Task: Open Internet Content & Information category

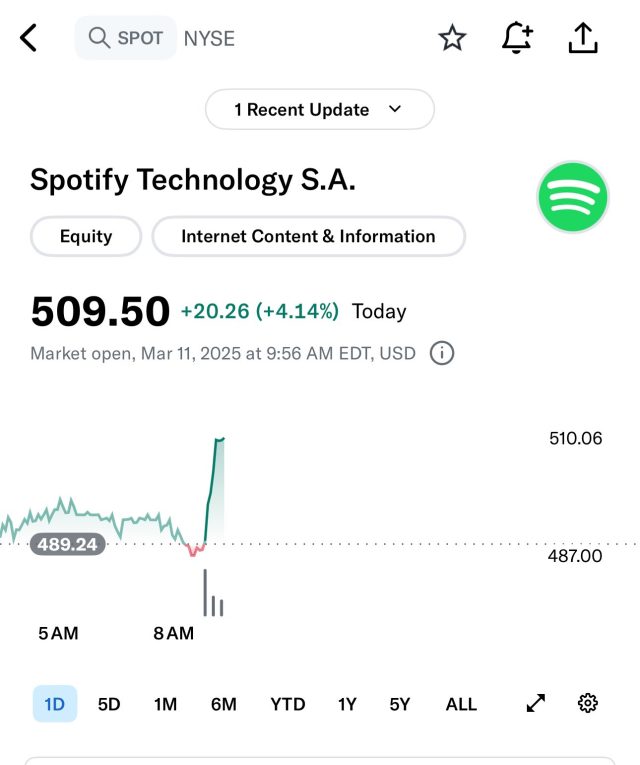Action: (308, 237)
